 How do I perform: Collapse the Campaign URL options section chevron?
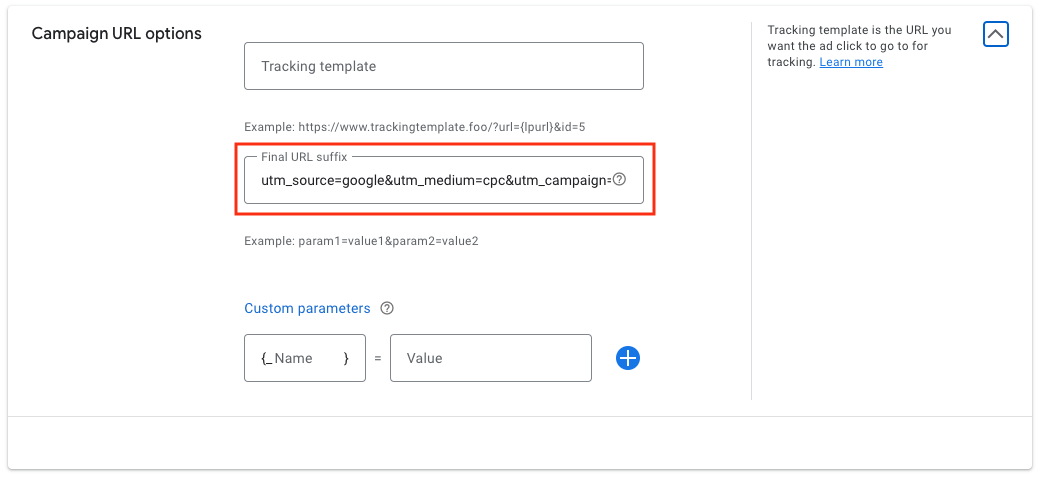pos(996,34)
